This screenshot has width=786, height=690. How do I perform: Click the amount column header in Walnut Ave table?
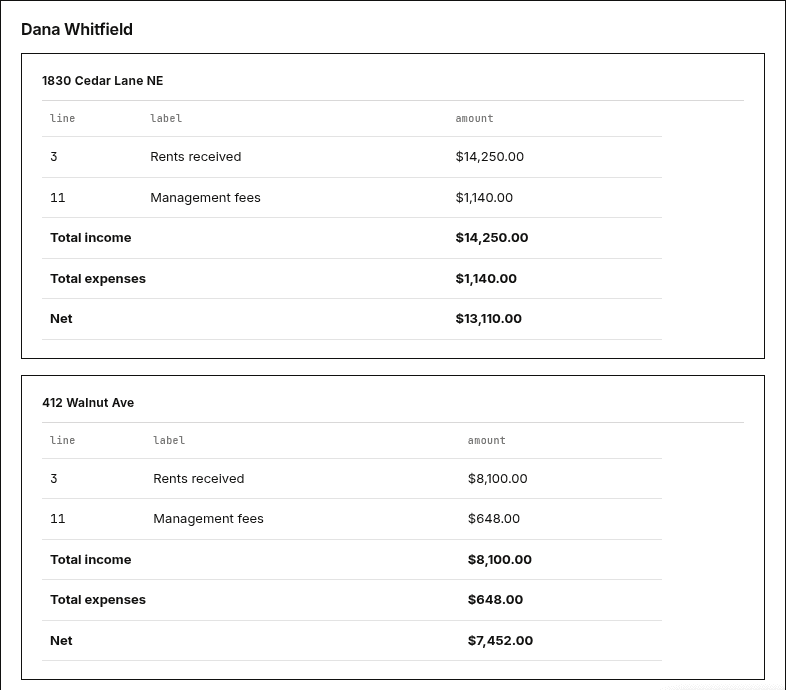487,440
